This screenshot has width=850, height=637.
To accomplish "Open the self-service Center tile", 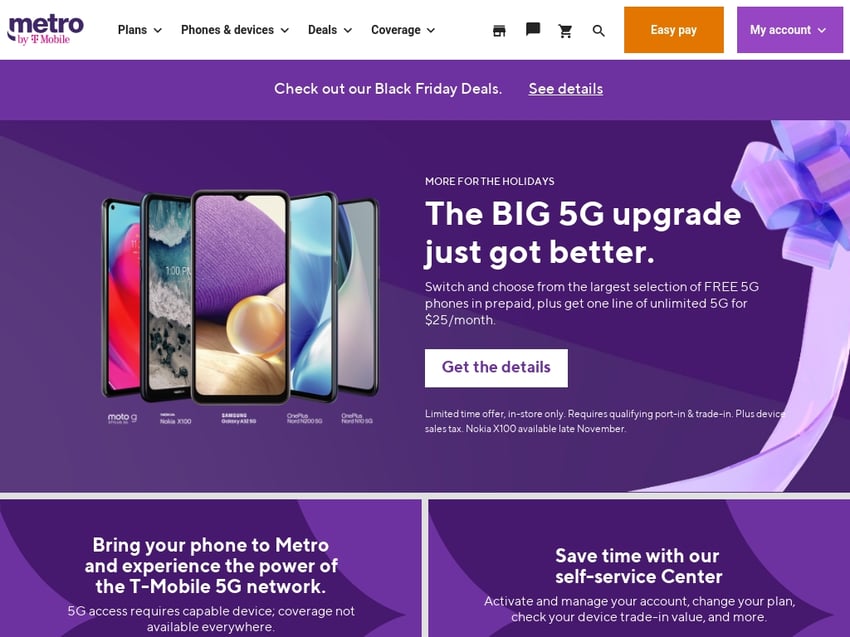I will [639, 568].
